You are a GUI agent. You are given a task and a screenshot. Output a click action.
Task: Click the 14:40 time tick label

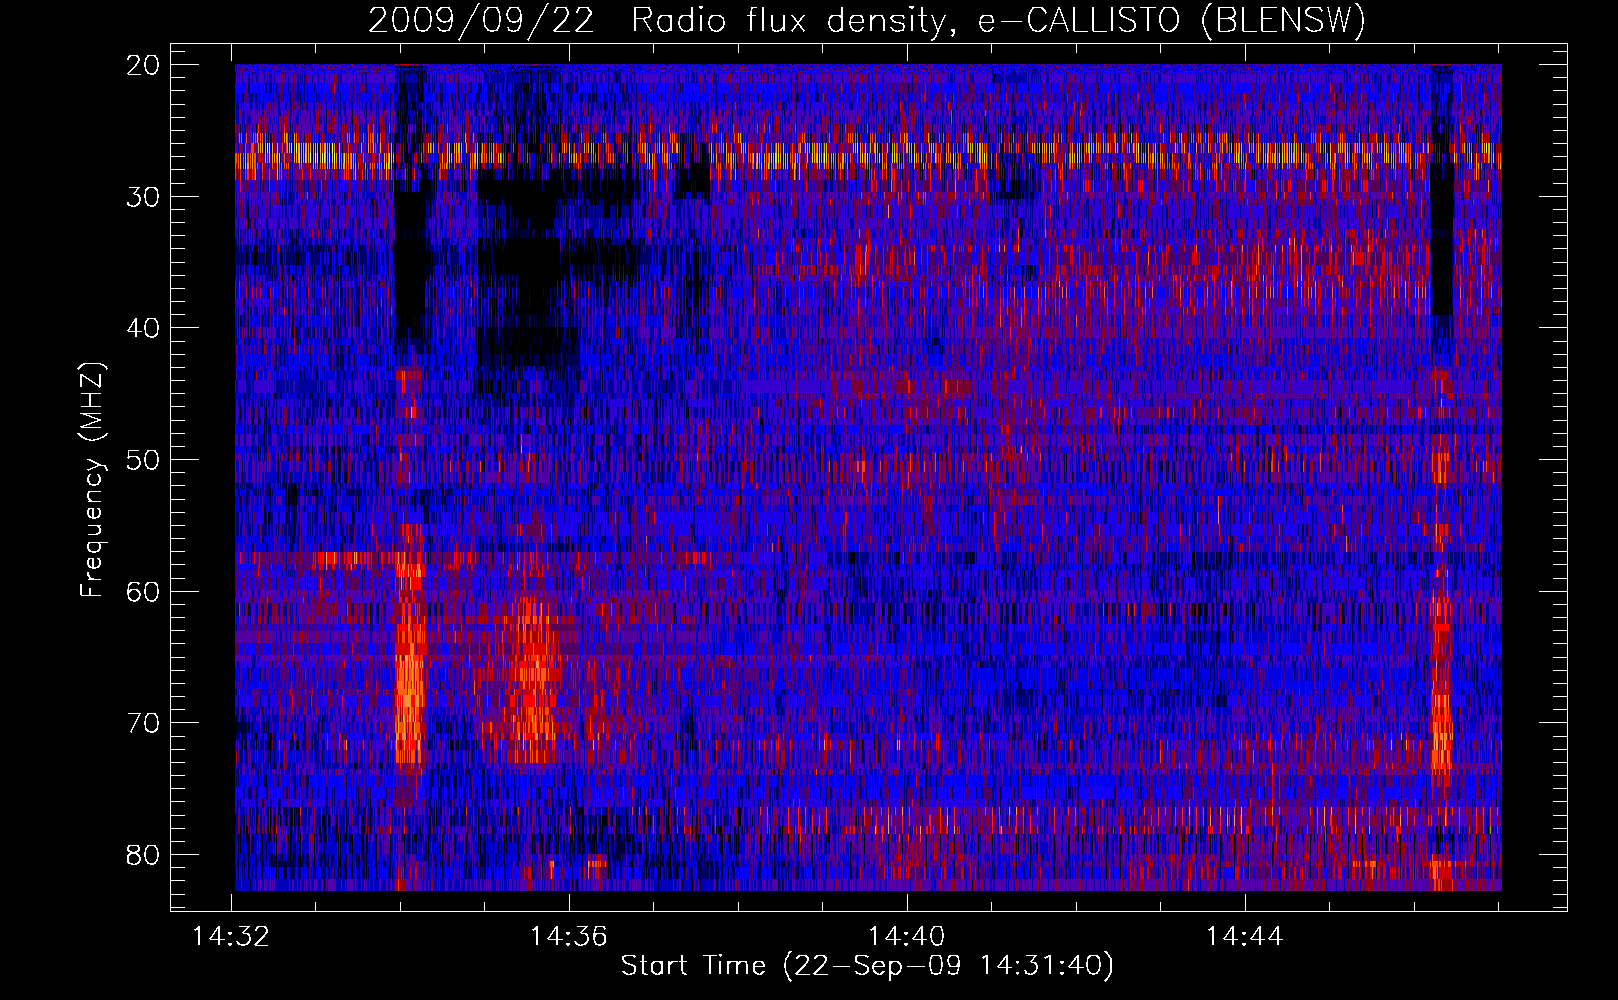(x=907, y=937)
